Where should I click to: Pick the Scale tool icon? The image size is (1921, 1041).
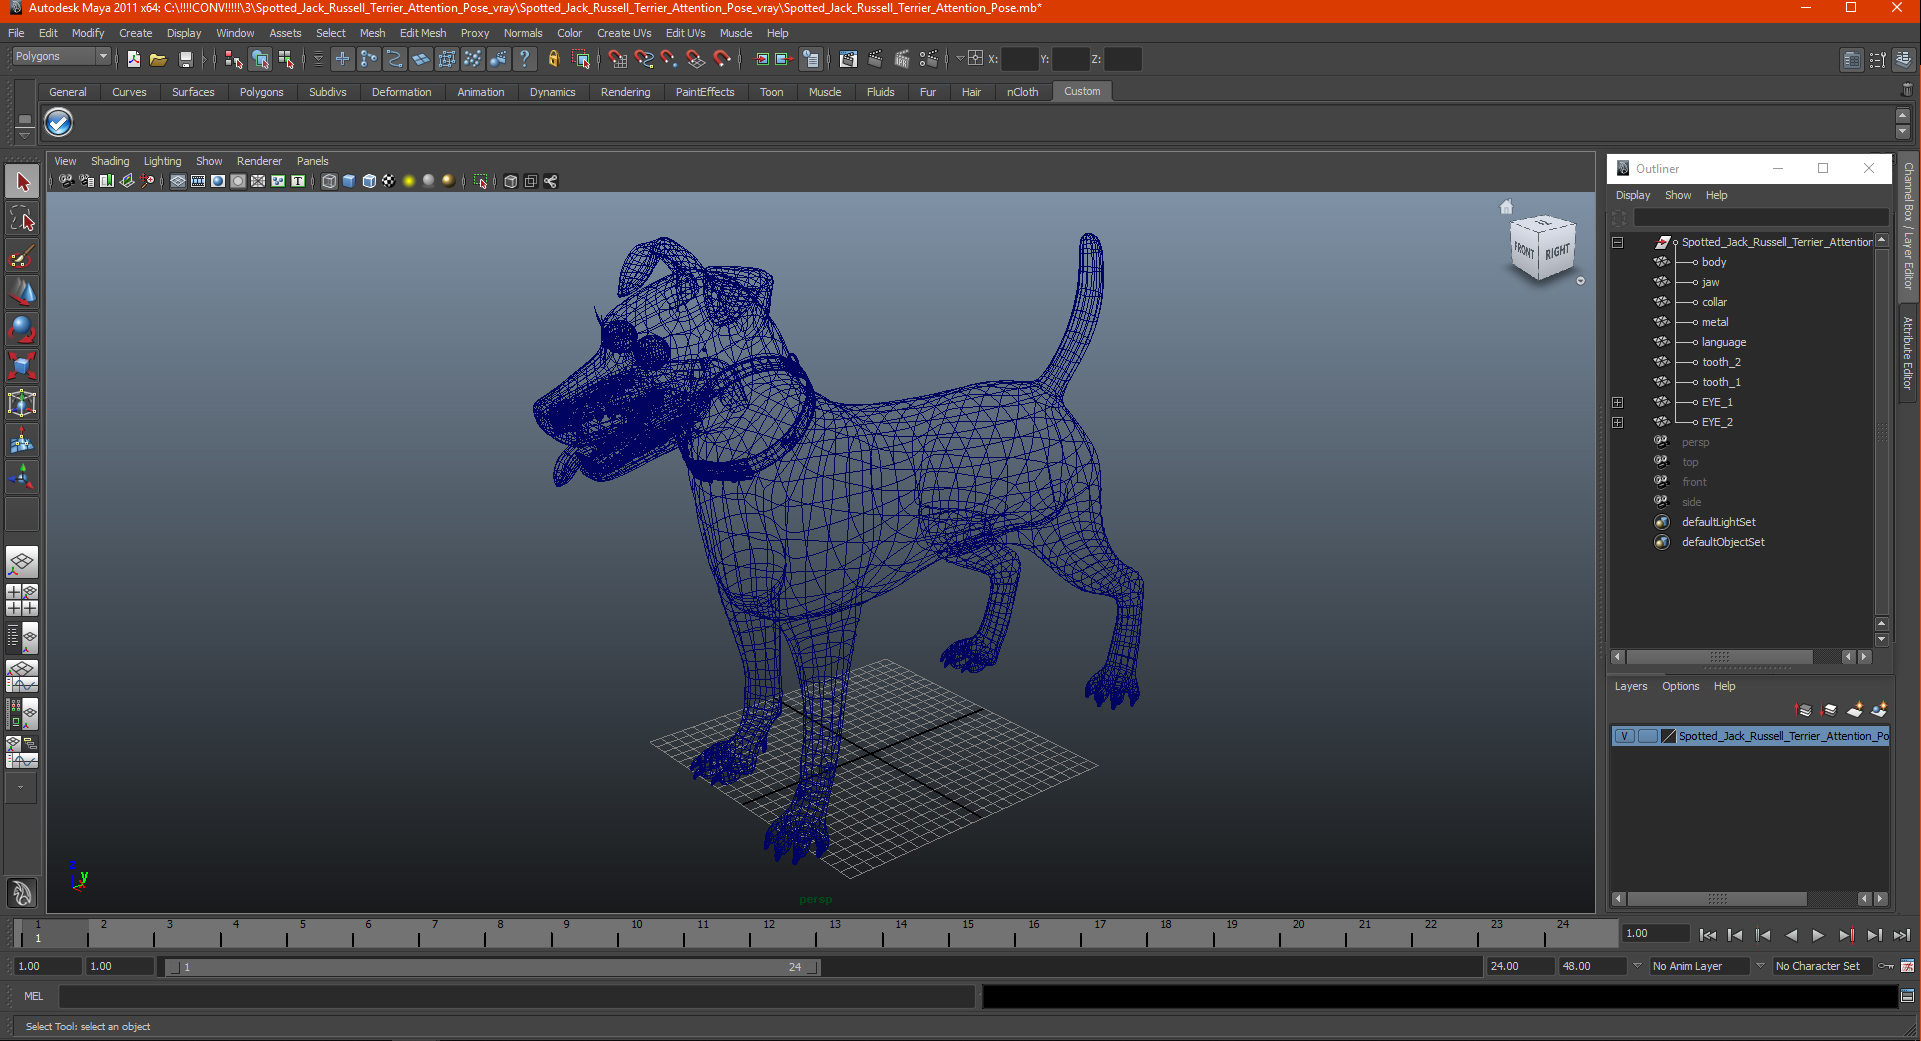pyautogui.click(x=22, y=366)
